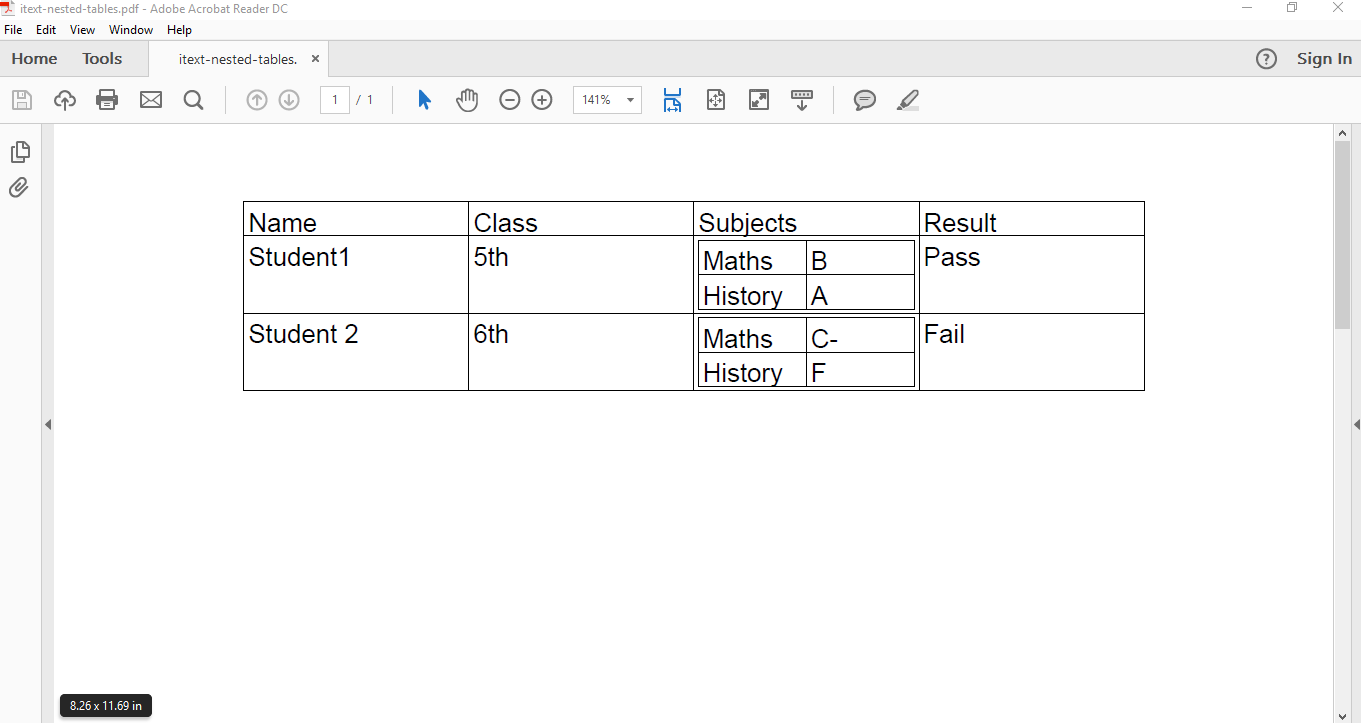Viewport: 1361px width, 723px height.
Task: Select the itext-nested-tables document tab
Action: pyautogui.click(x=238, y=59)
